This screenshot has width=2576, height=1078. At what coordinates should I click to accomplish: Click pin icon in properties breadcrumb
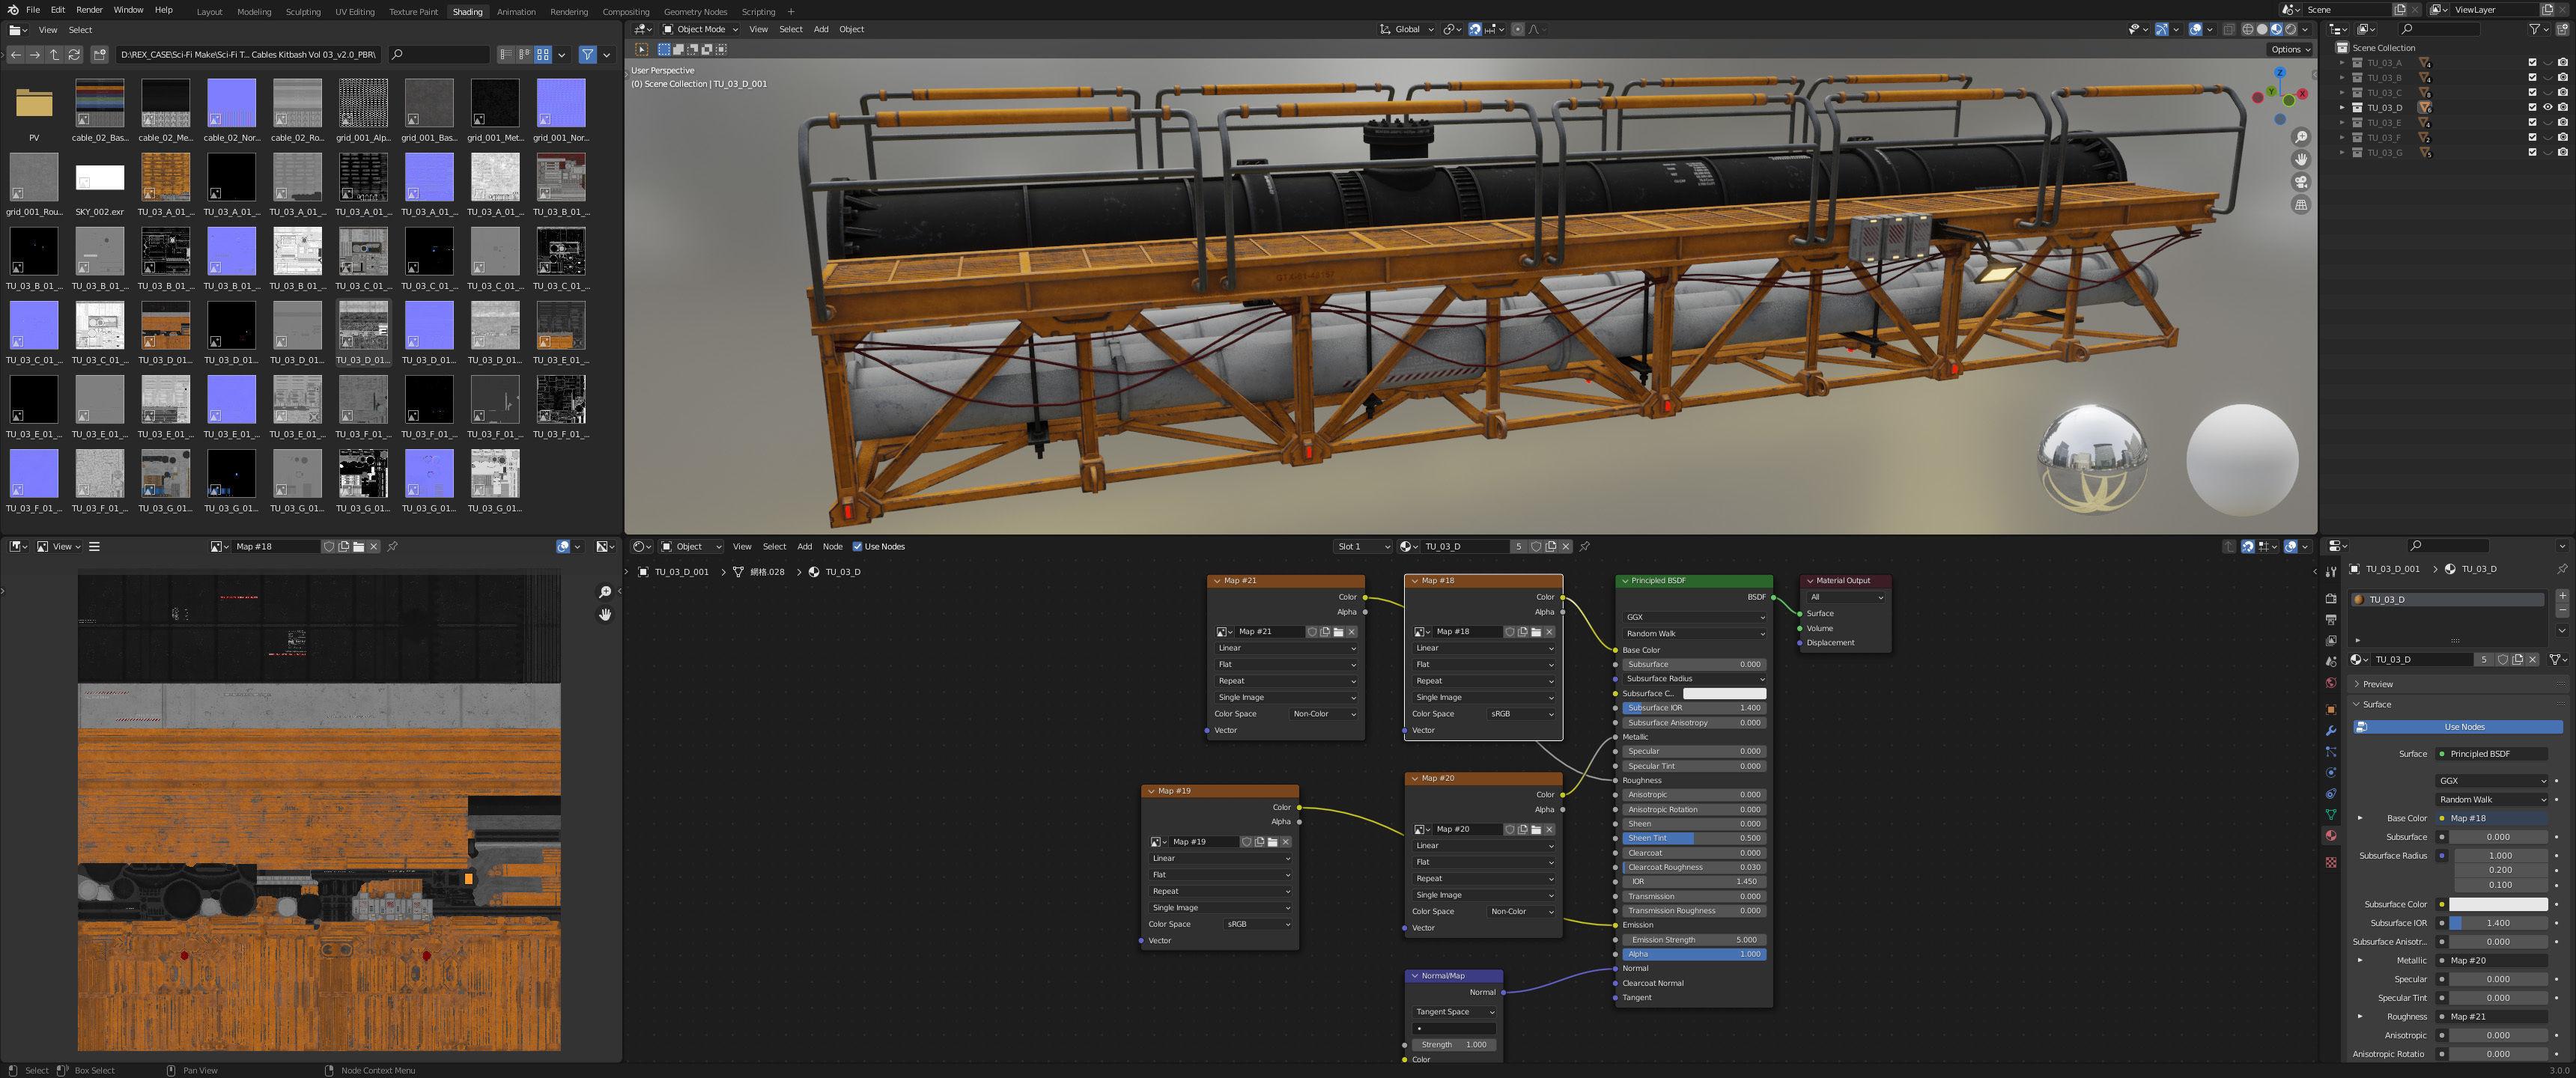(x=2561, y=569)
